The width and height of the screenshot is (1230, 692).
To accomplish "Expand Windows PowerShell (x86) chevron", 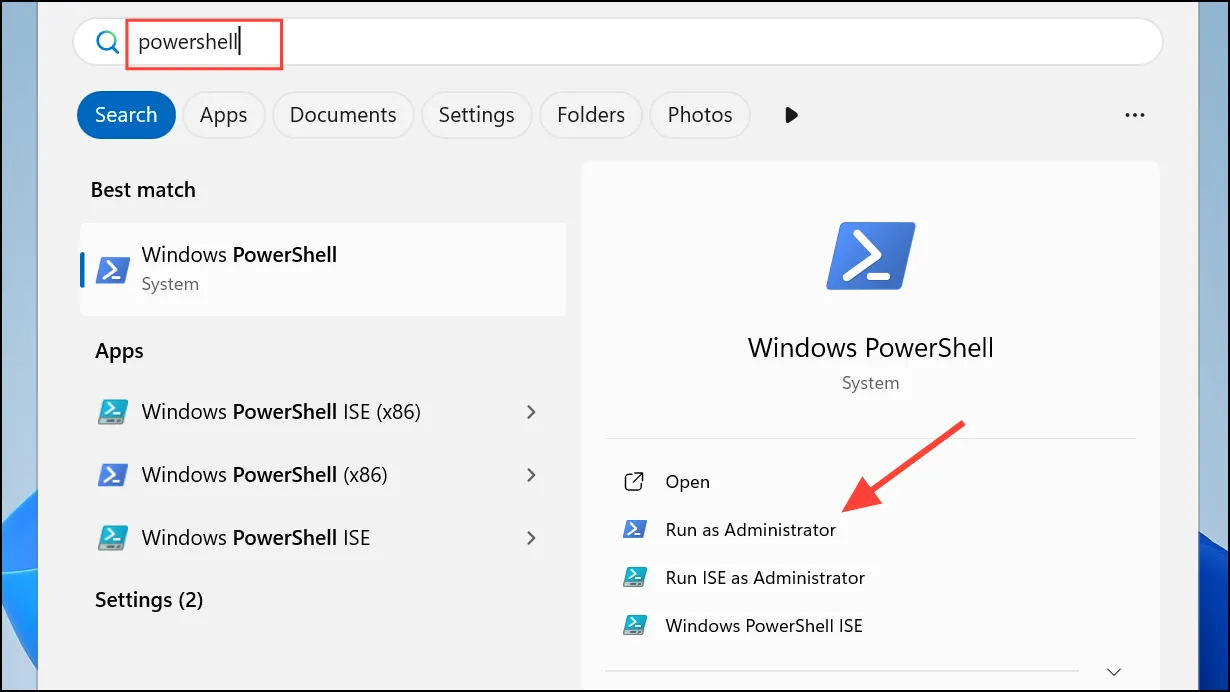I will click(531, 474).
